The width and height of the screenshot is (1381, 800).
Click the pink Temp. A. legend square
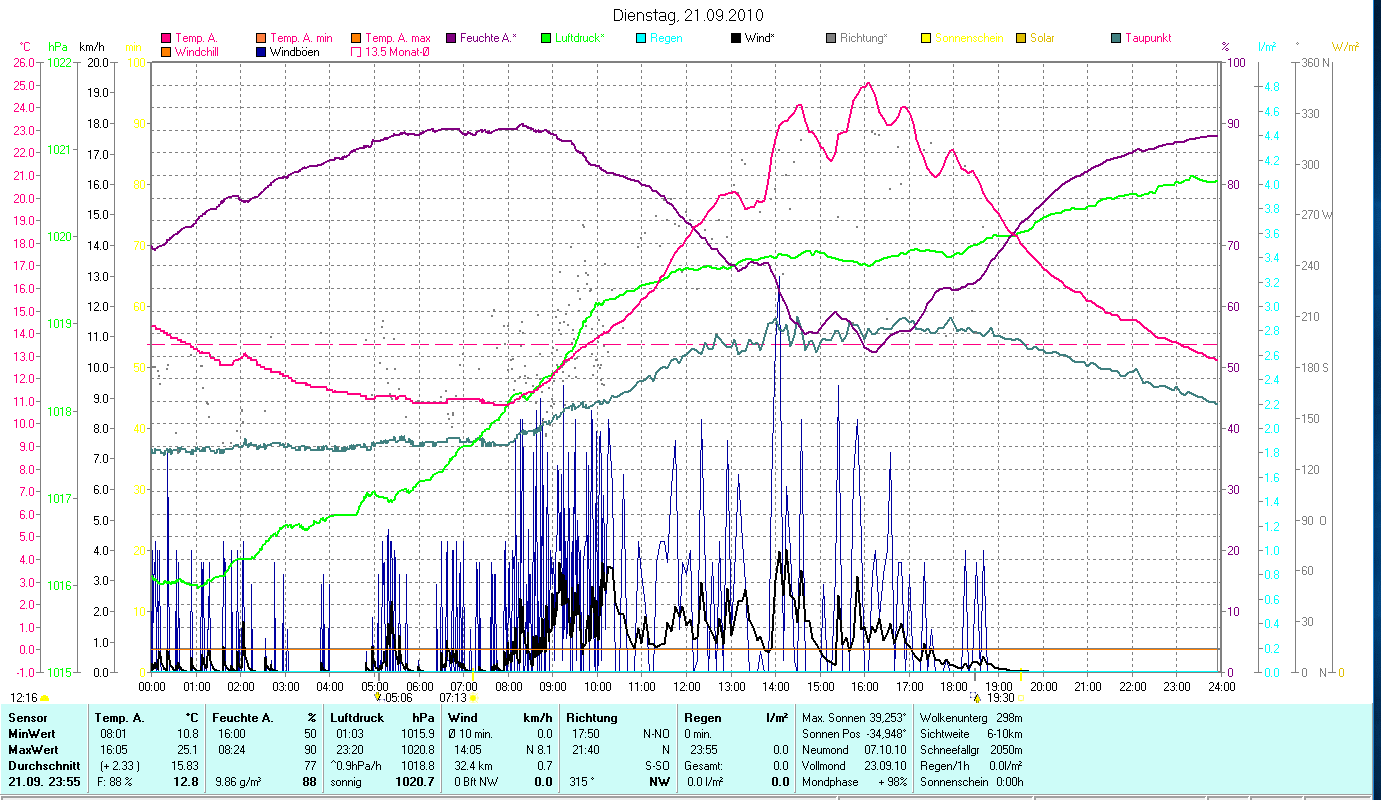tap(166, 38)
